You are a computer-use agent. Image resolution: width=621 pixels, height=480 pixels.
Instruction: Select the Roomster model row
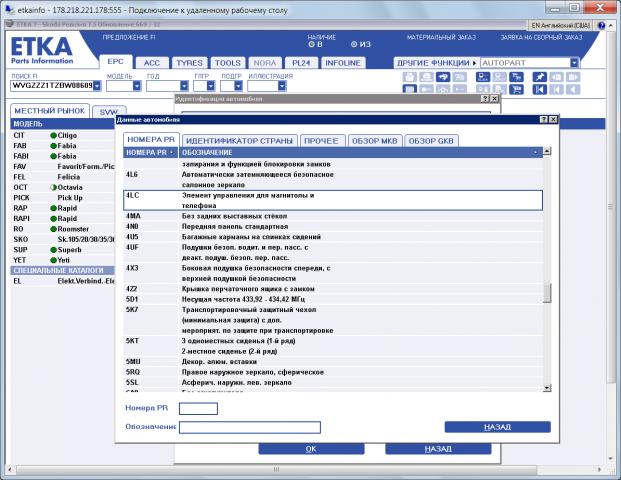point(63,229)
